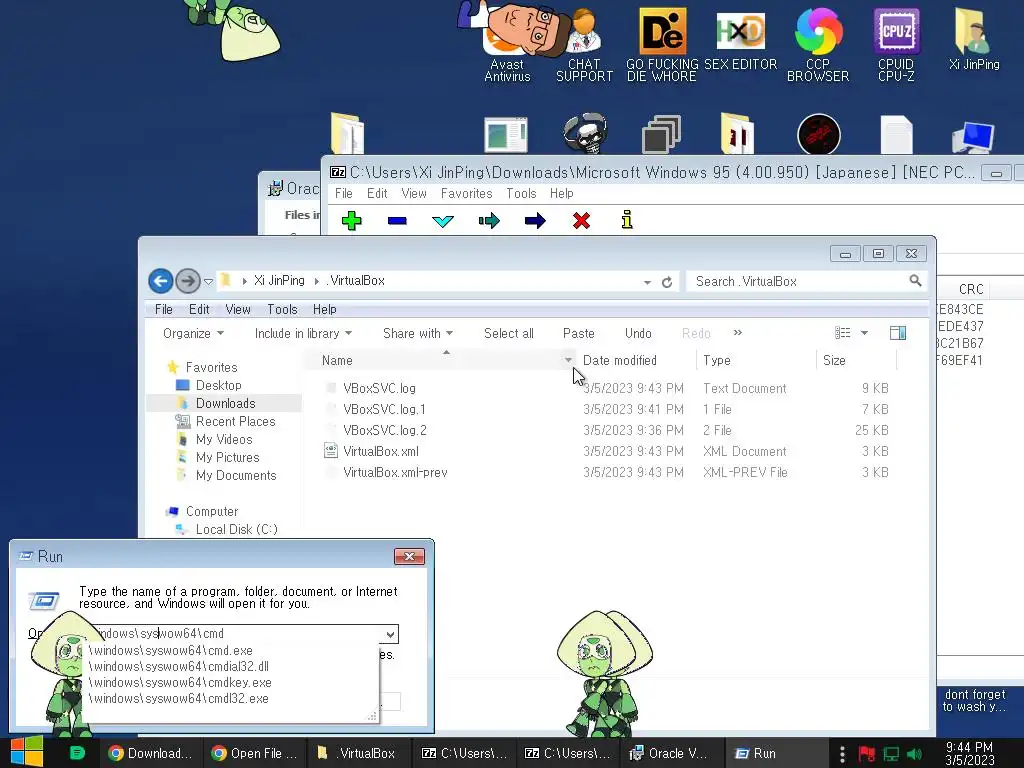Click the refresh icon in Explorer address bar
The height and width of the screenshot is (768, 1024).
coord(667,282)
